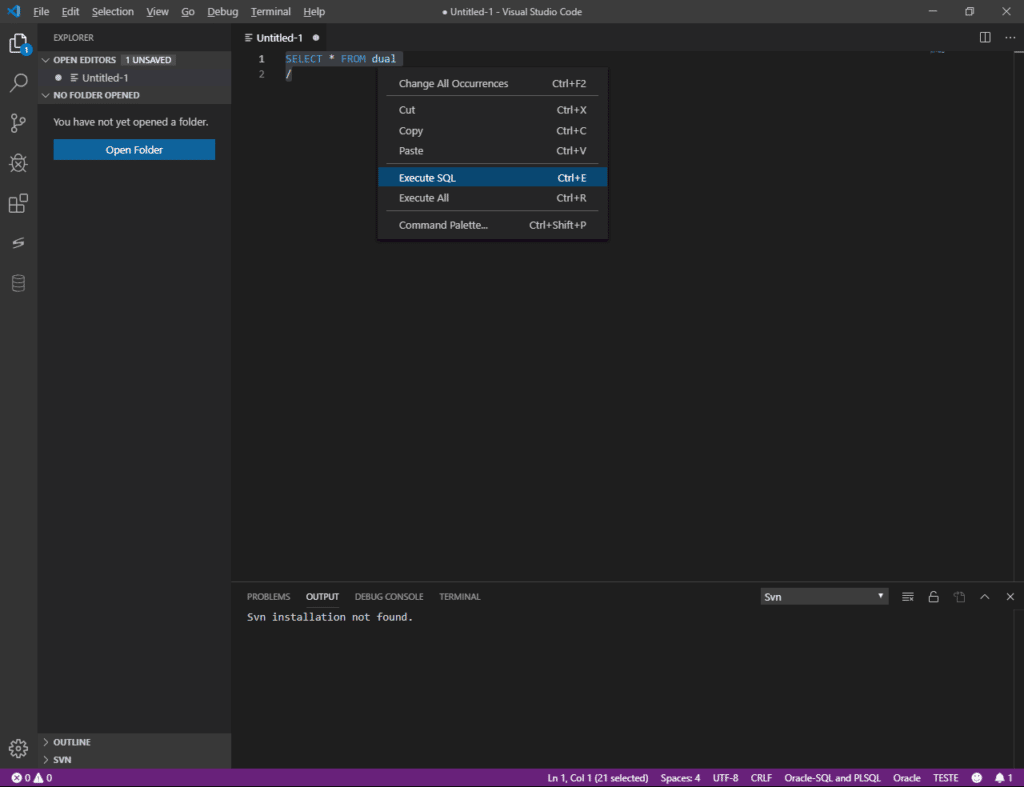Click the Manage gear icon
The image size is (1024, 787).
point(18,748)
